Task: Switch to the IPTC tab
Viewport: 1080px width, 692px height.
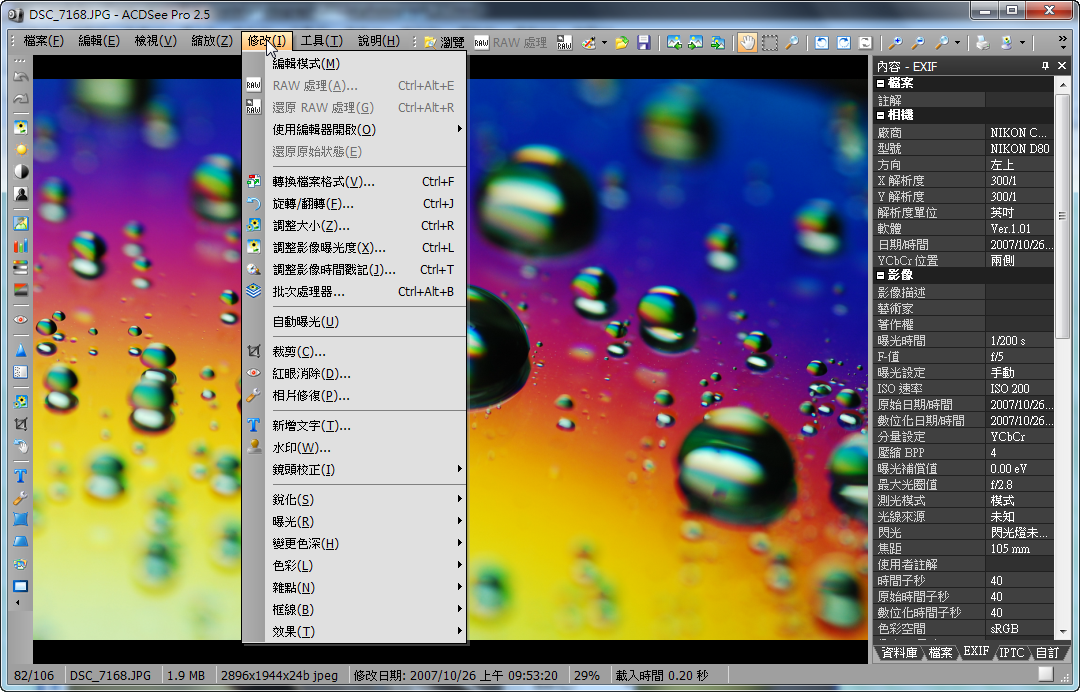Action: [x=1012, y=652]
